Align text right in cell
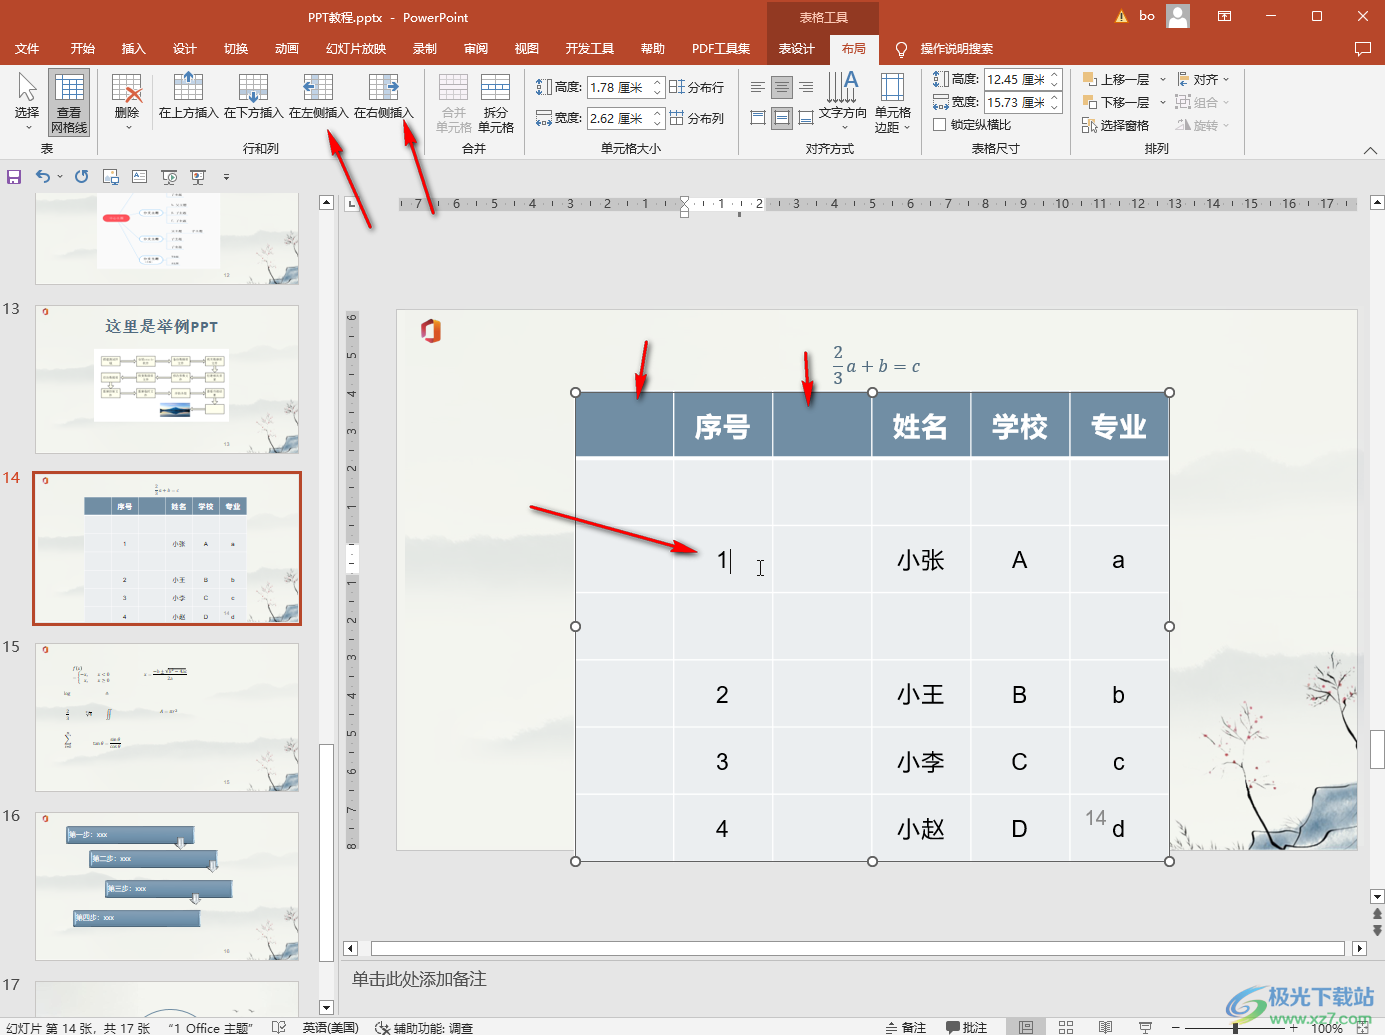This screenshot has height=1035, width=1385. tap(806, 88)
